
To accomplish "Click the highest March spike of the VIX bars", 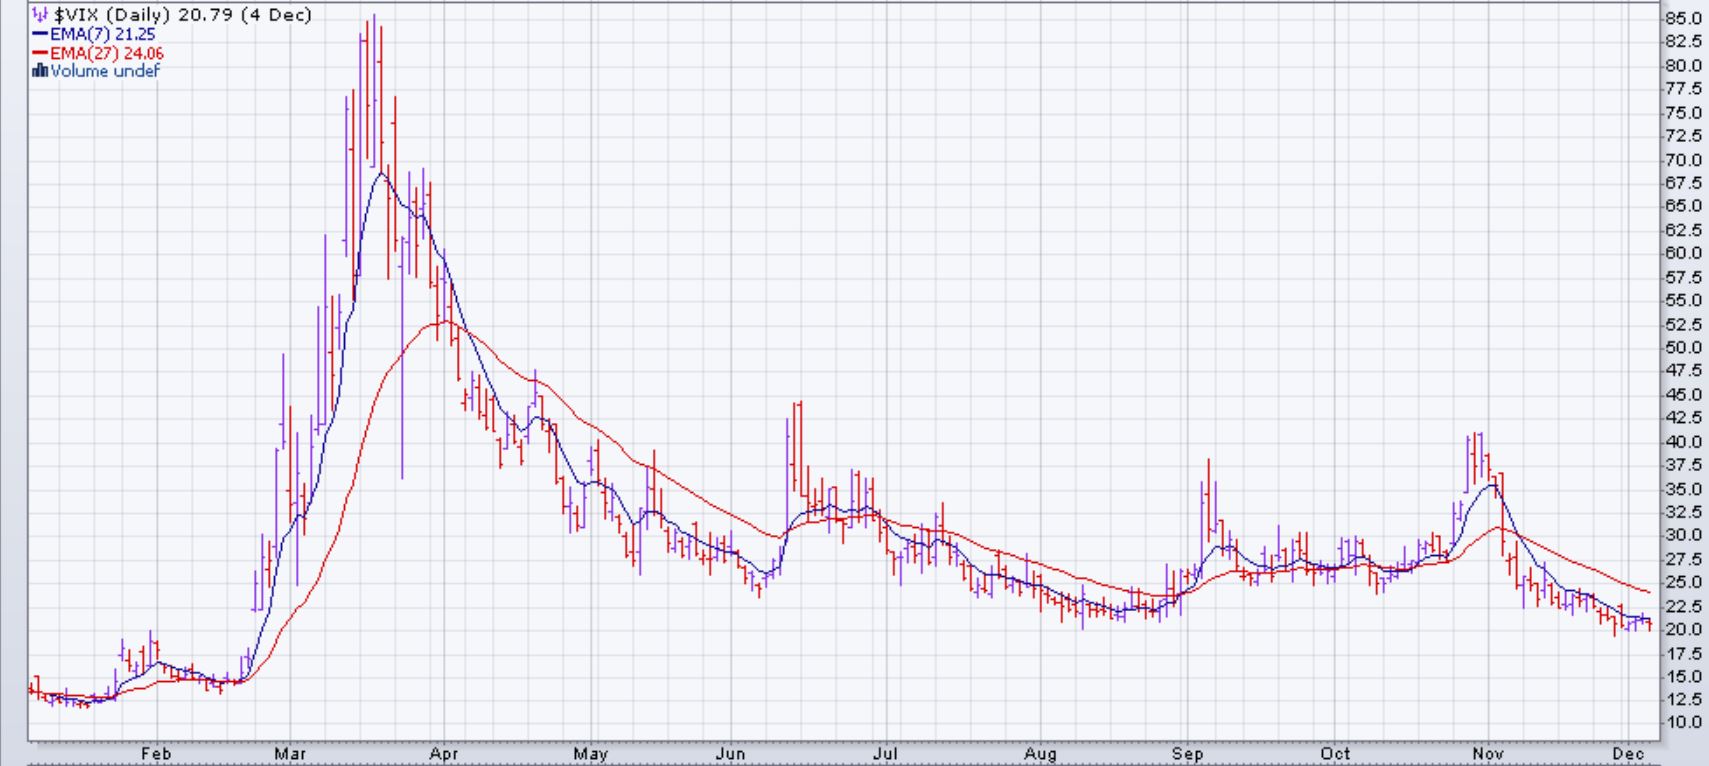I will point(373,18).
